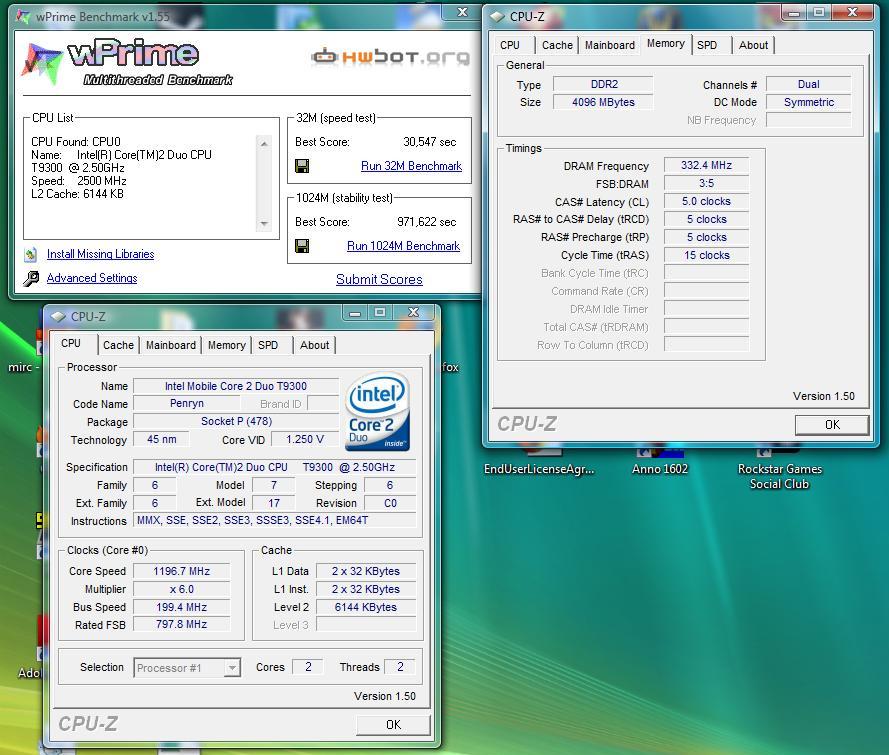Select the Memory tab in upper CPU-Z window
Viewport: 889px width, 755px height.
[x=666, y=43]
